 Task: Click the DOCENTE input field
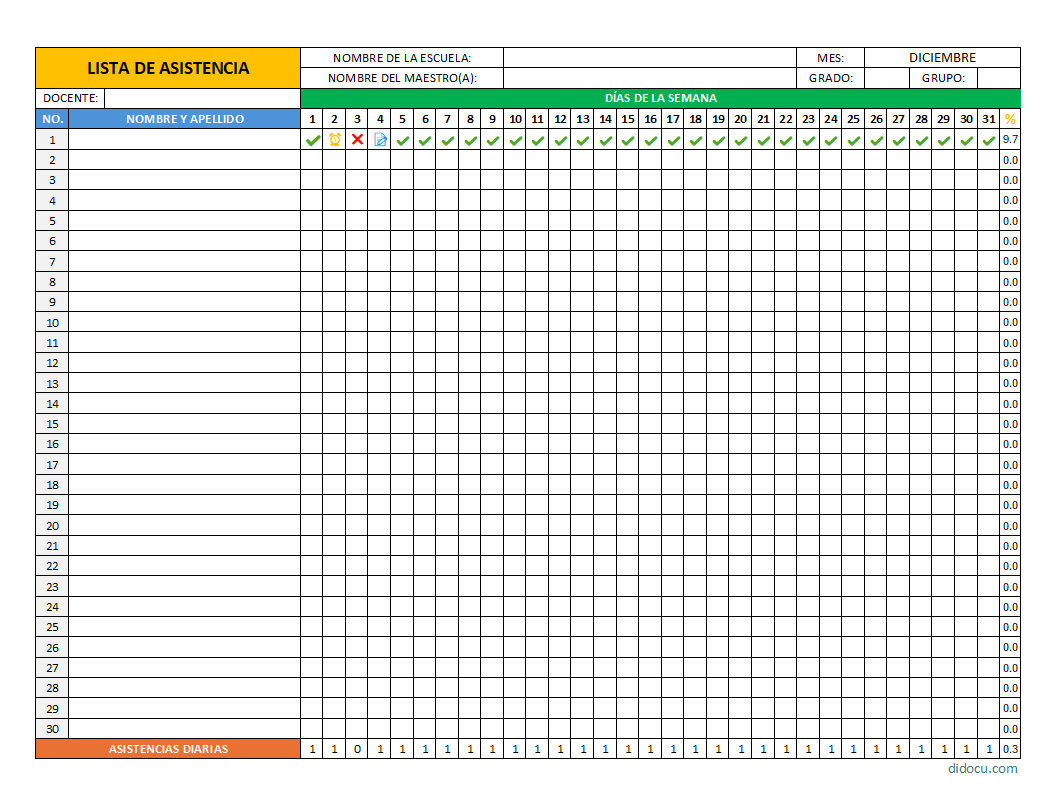point(200,99)
